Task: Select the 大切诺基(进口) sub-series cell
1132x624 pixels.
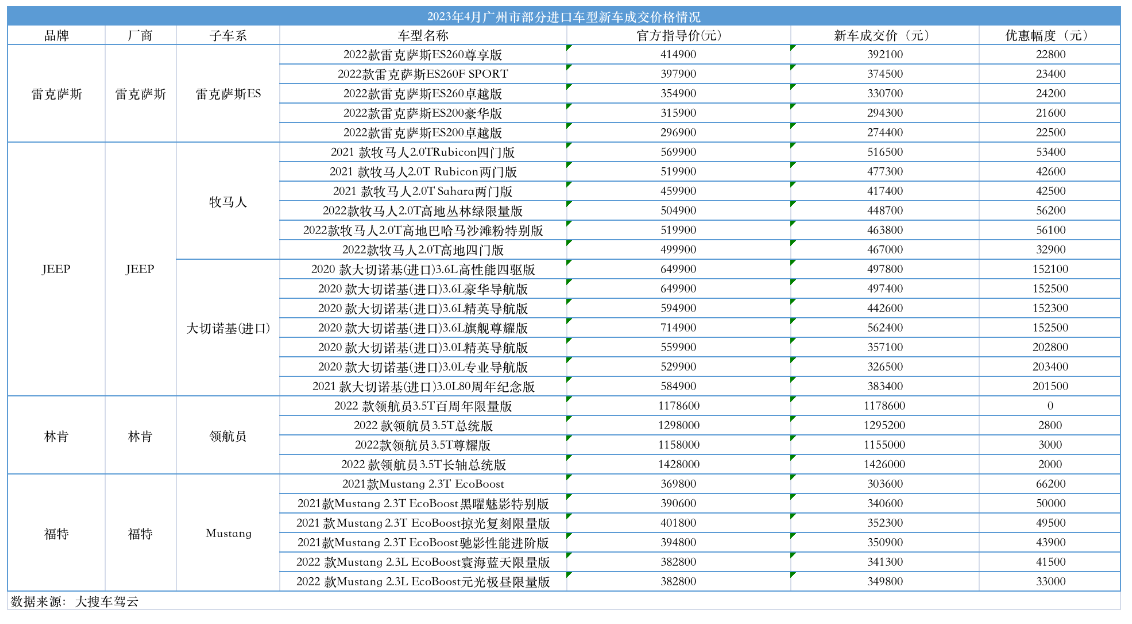Action: 228,328
